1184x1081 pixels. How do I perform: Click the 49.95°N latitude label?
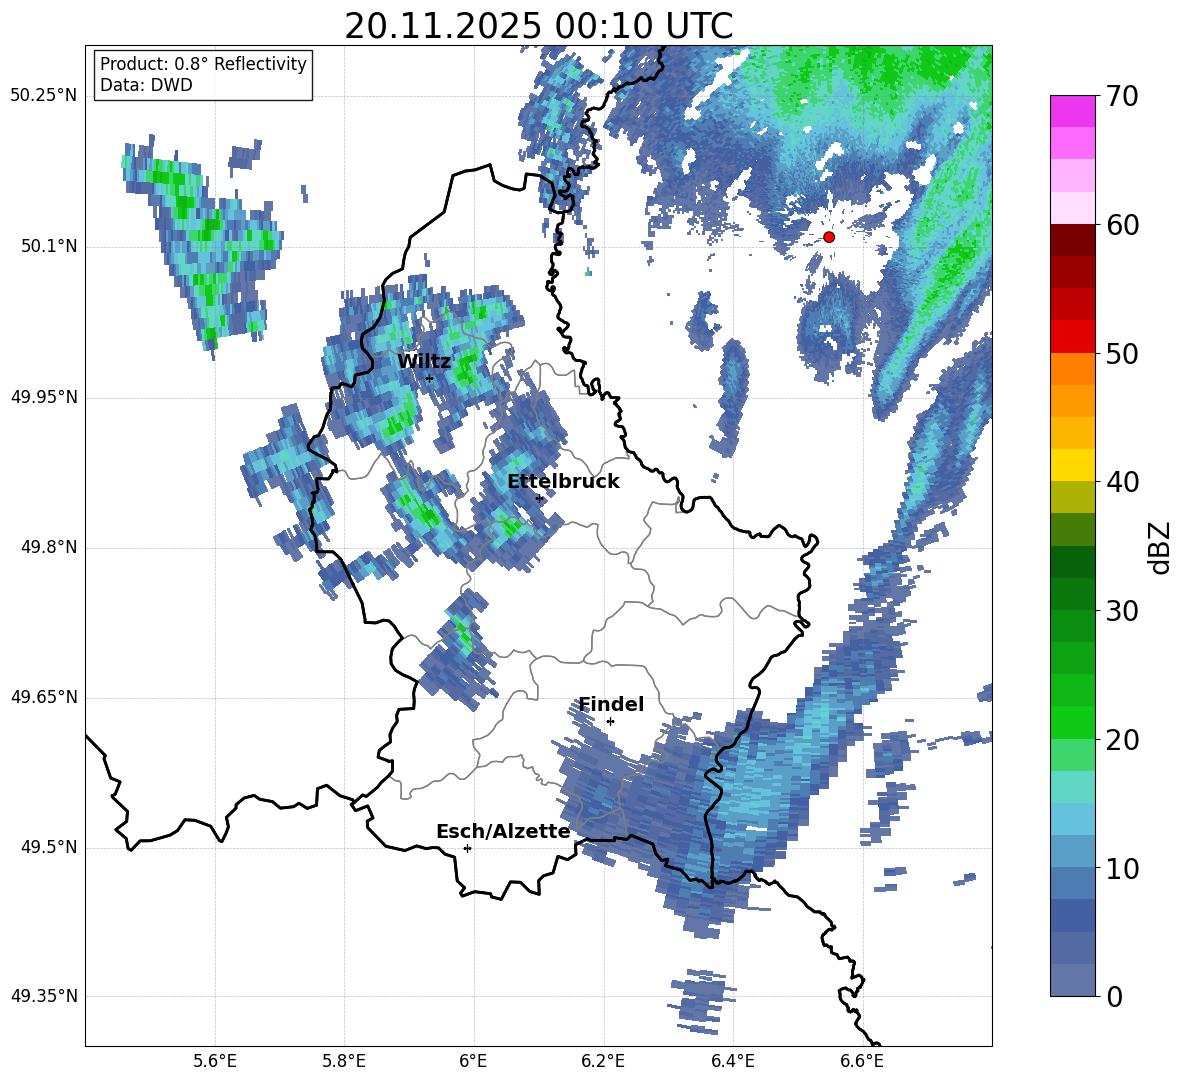[44, 397]
